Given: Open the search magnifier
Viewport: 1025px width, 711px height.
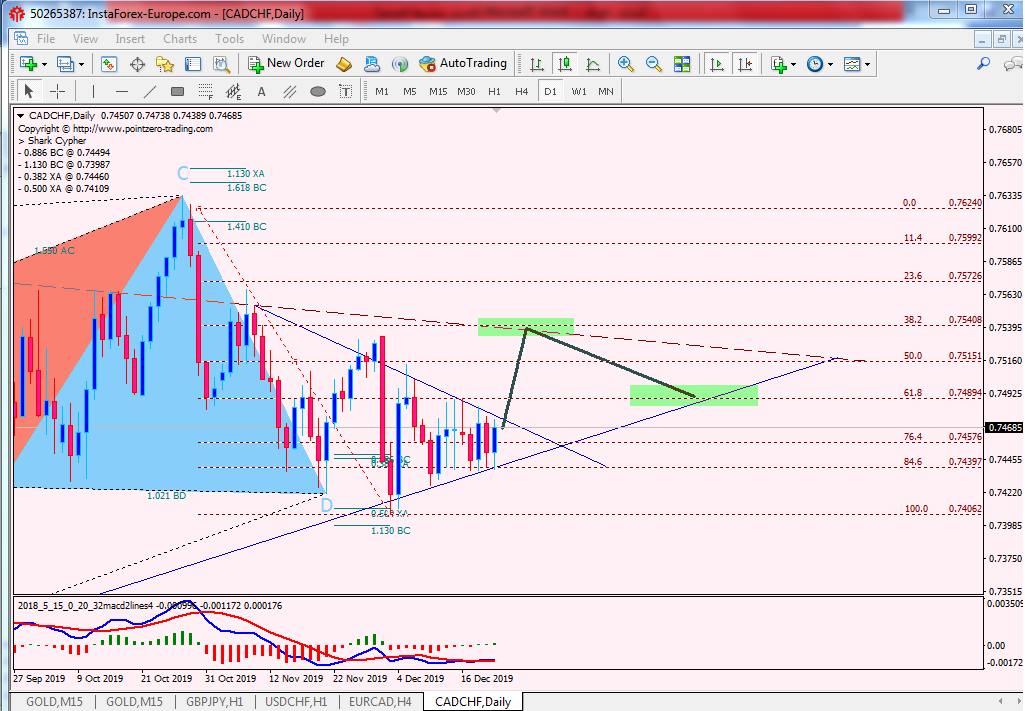Looking at the screenshot, I should coord(983,64).
